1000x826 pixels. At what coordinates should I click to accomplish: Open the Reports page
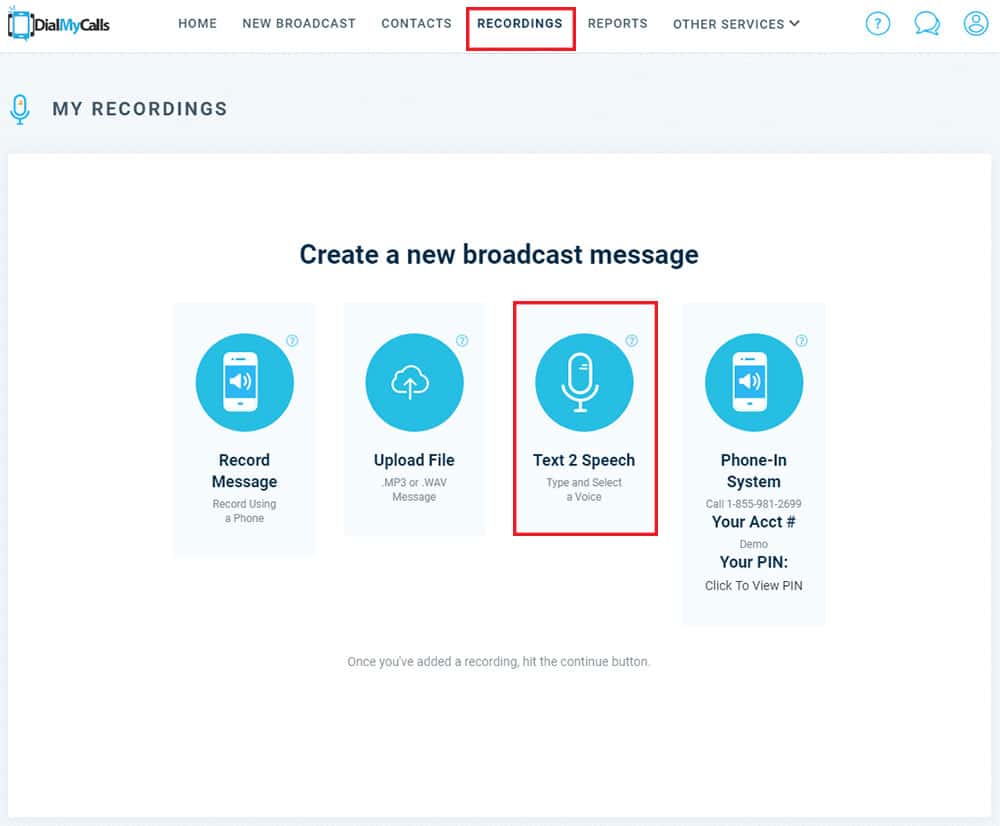tap(617, 24)
